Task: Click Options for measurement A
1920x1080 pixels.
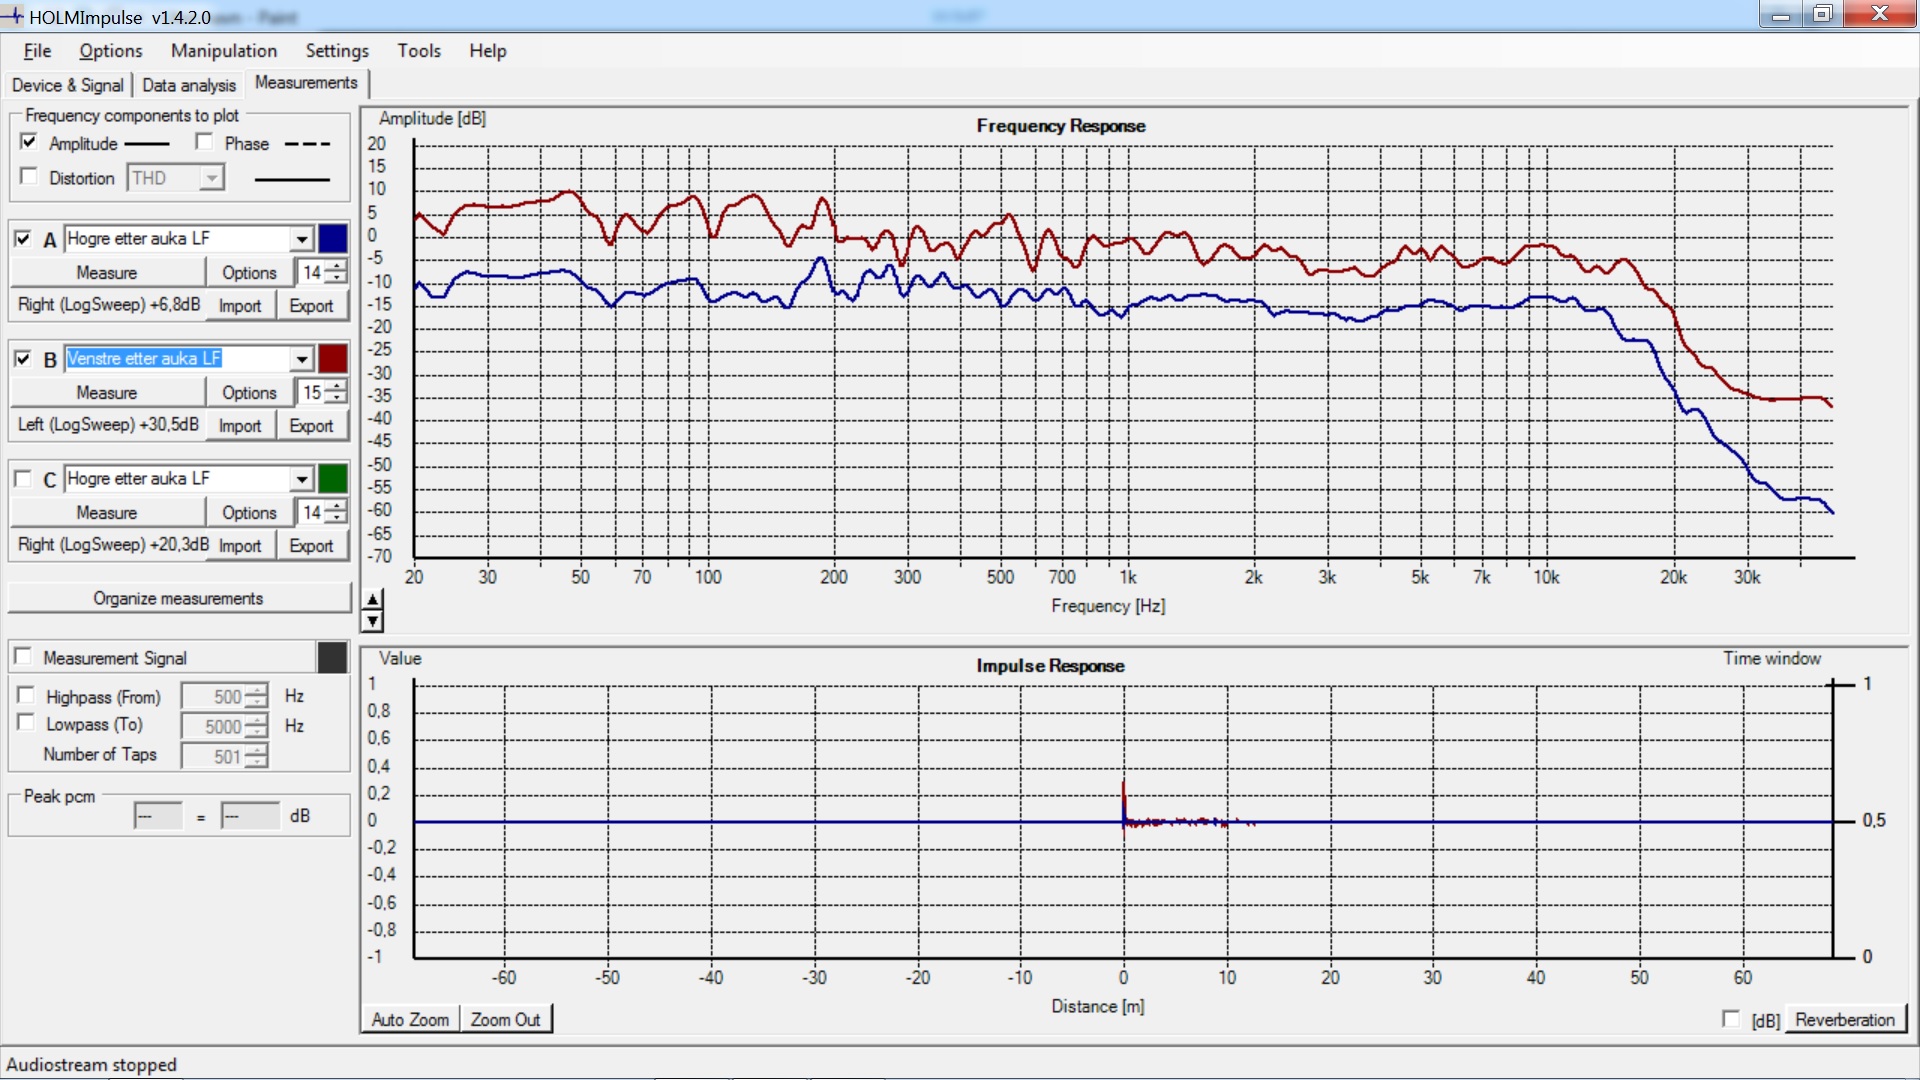Action: point(249,272)
